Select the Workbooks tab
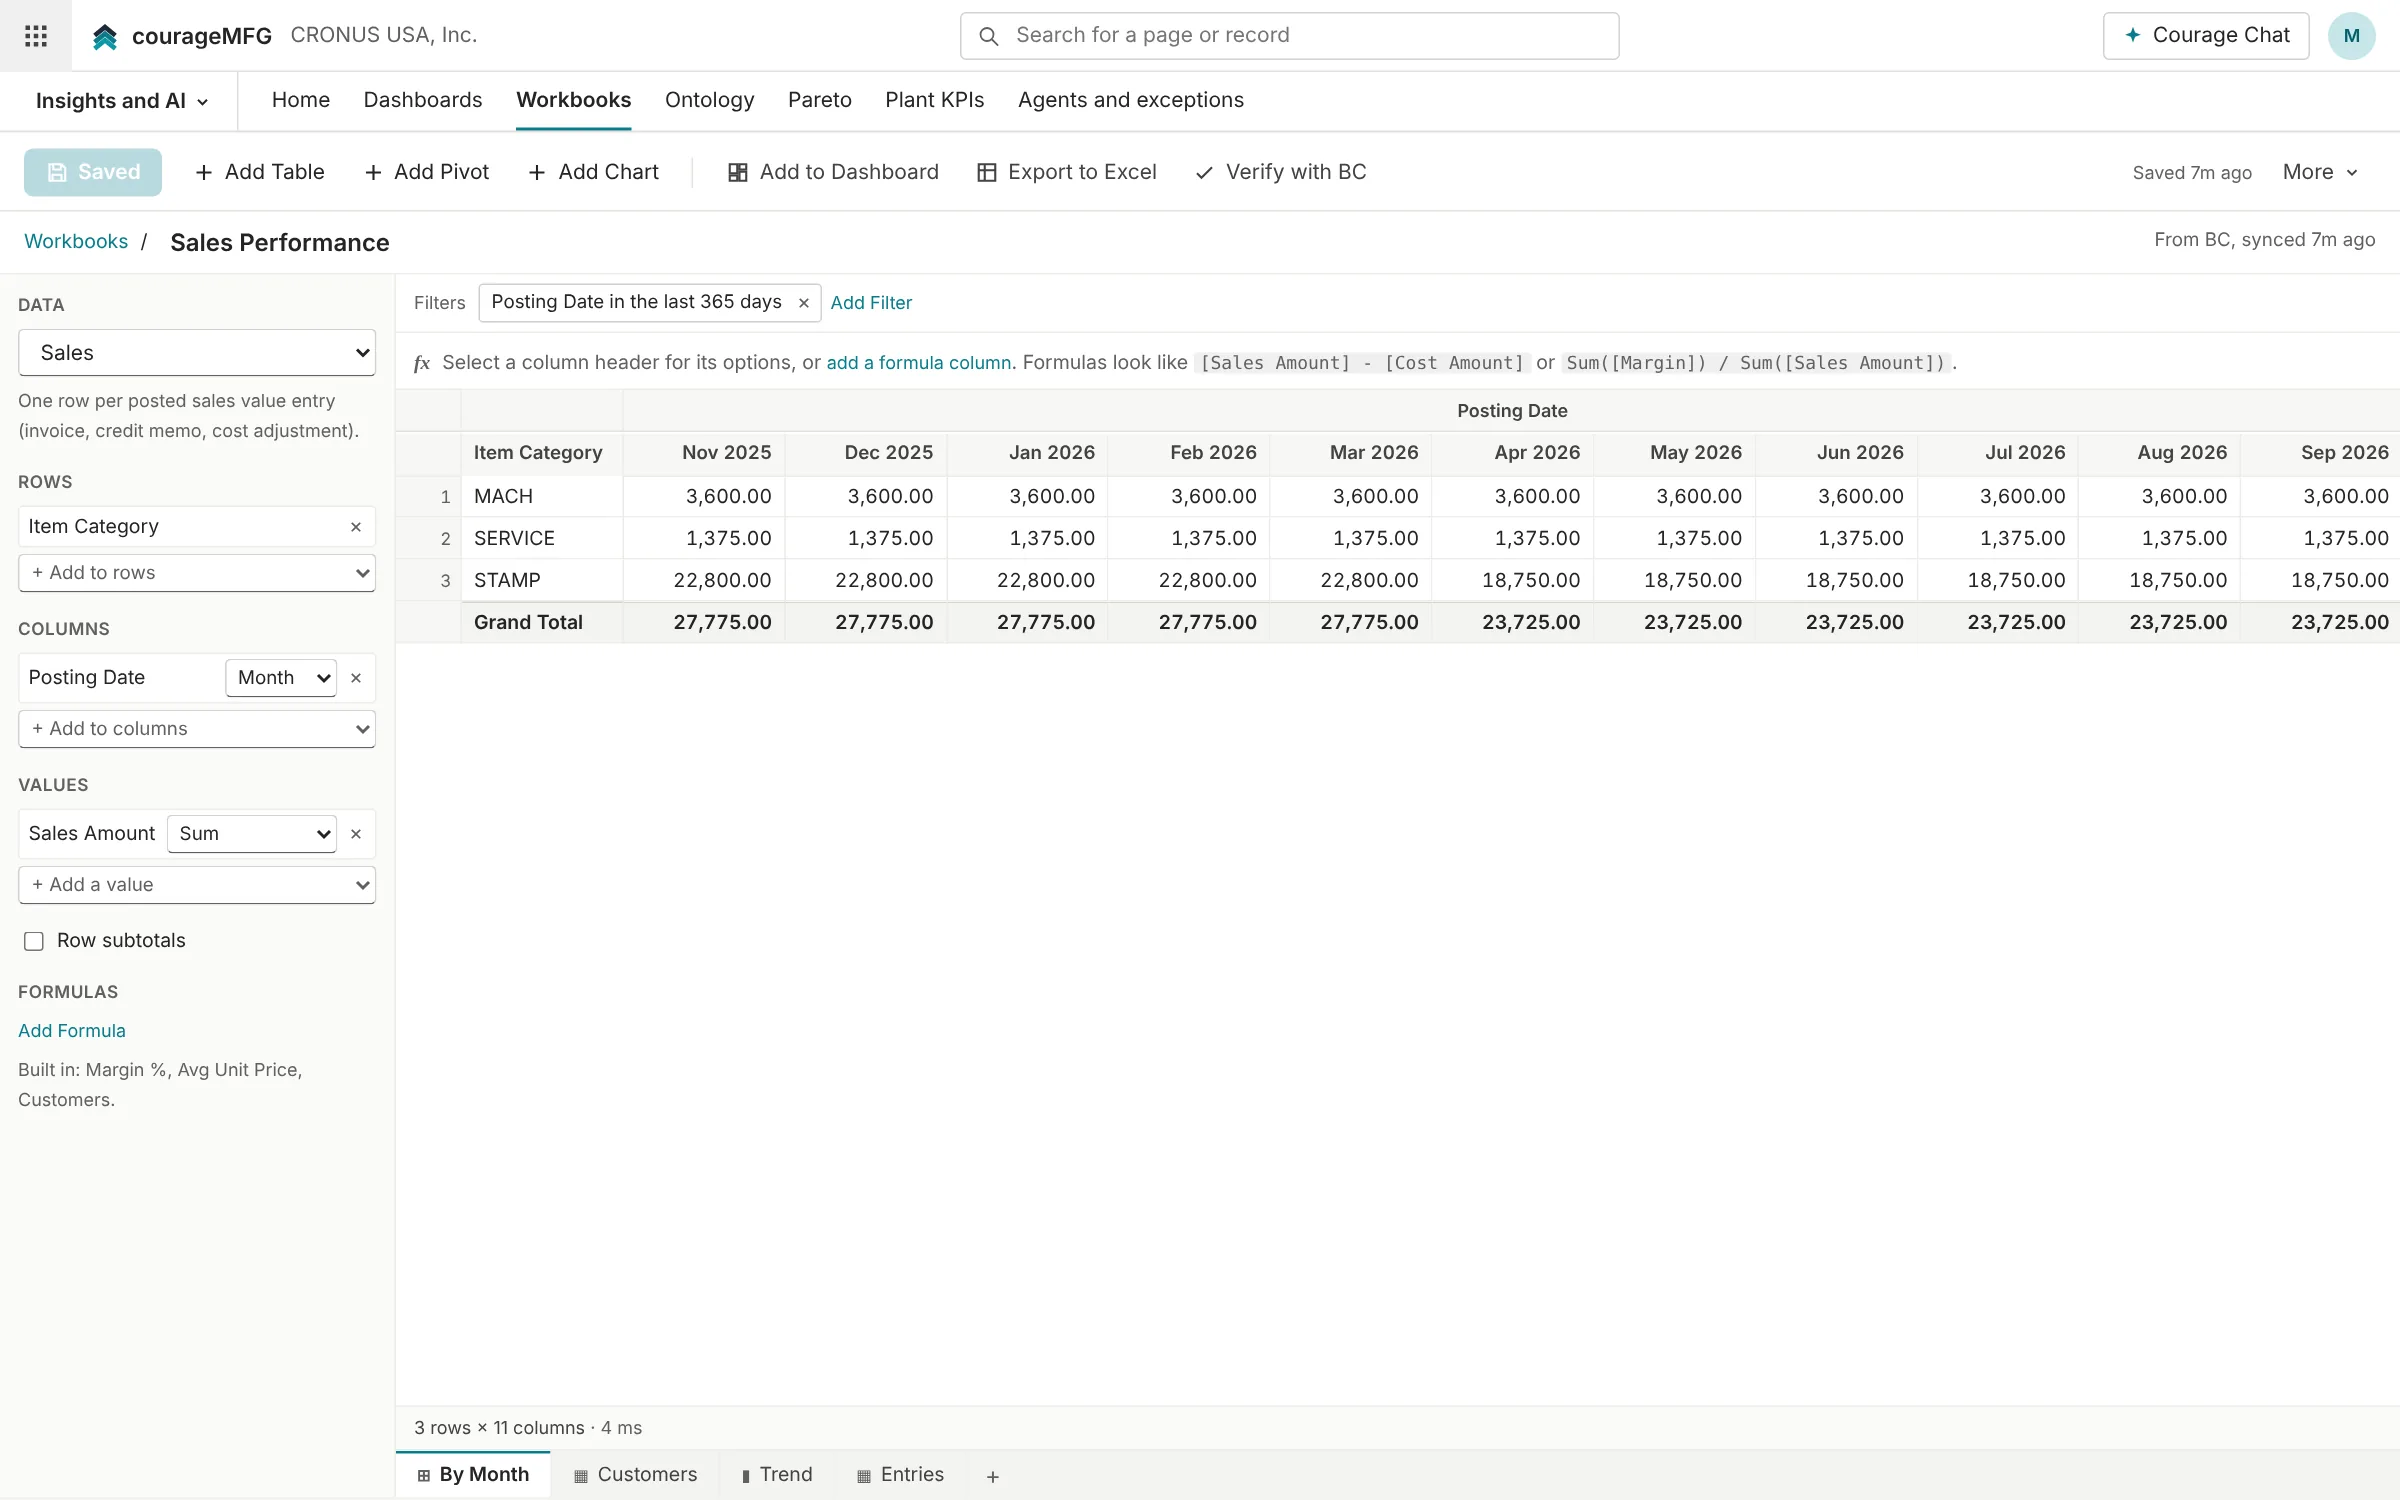This screenshot has width=2400, height=1500. point(574,100)
